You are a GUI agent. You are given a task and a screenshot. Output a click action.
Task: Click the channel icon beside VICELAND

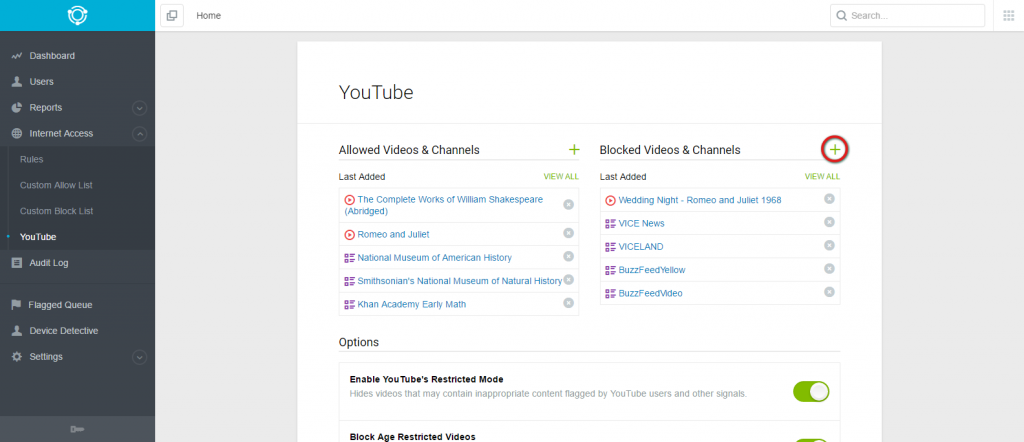(611, 247)
